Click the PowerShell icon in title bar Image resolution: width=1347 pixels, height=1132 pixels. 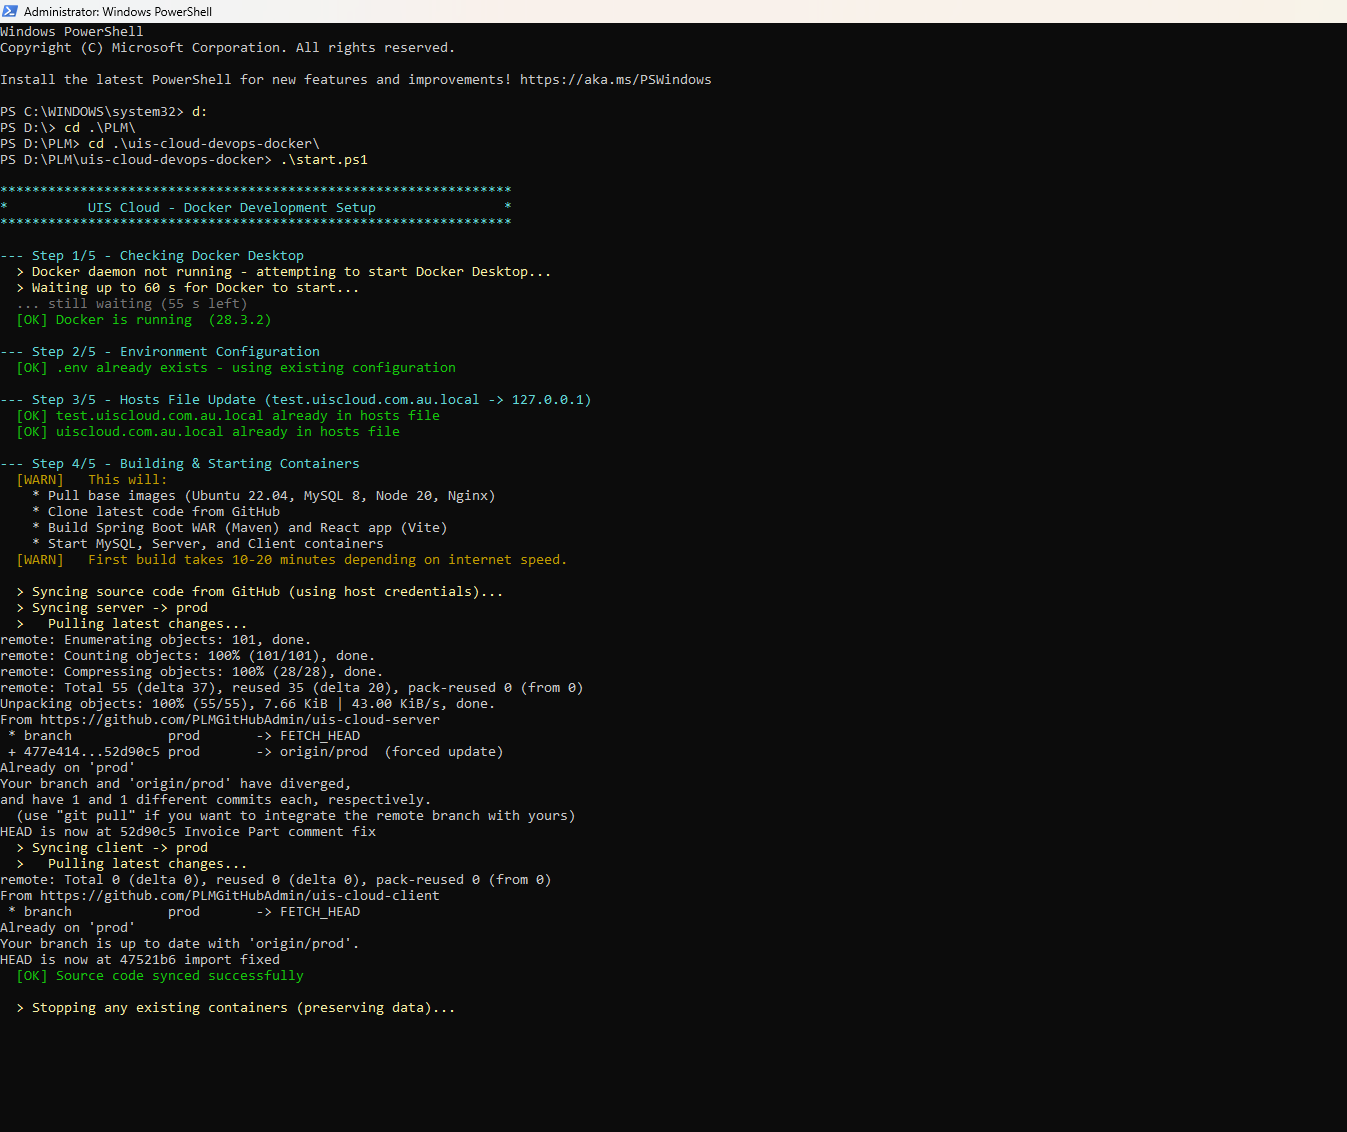[x=10, y=11]
